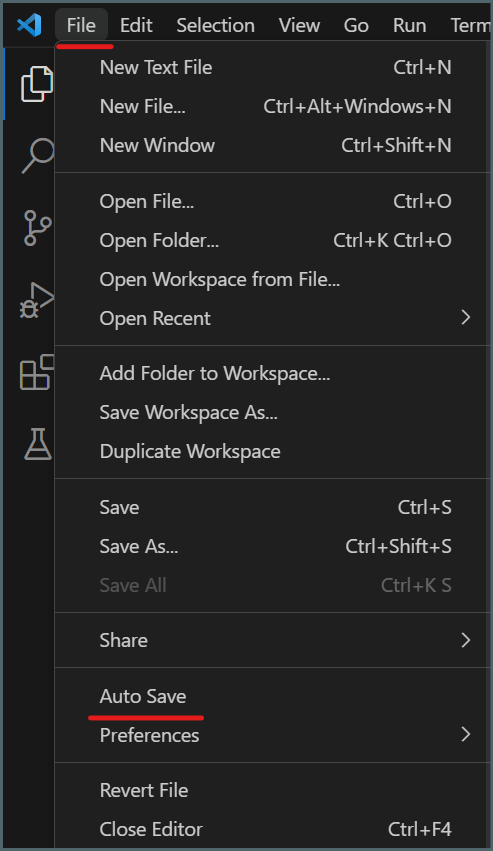Select Close Editor entry
Image resolution: width=493 pixels, height=851 pixels.
[273, 829]
